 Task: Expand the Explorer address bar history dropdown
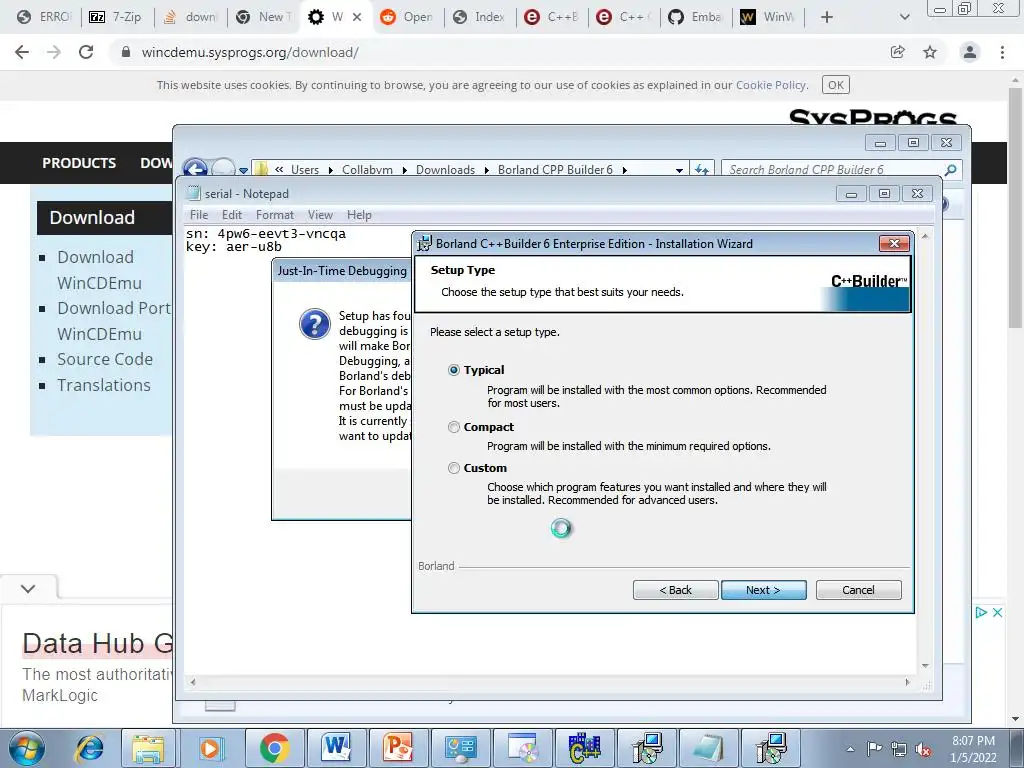(679, 170)
